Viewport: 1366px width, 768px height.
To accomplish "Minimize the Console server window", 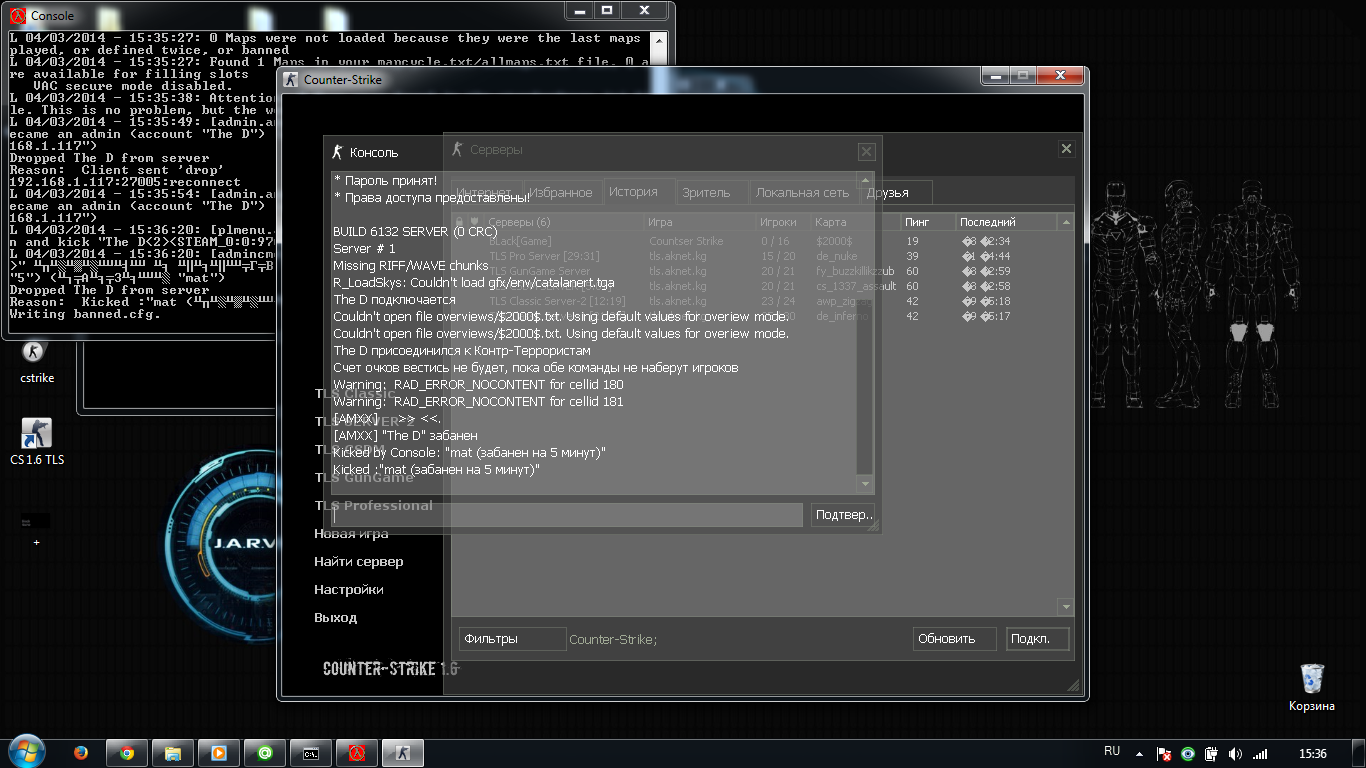I will [582, 11].
